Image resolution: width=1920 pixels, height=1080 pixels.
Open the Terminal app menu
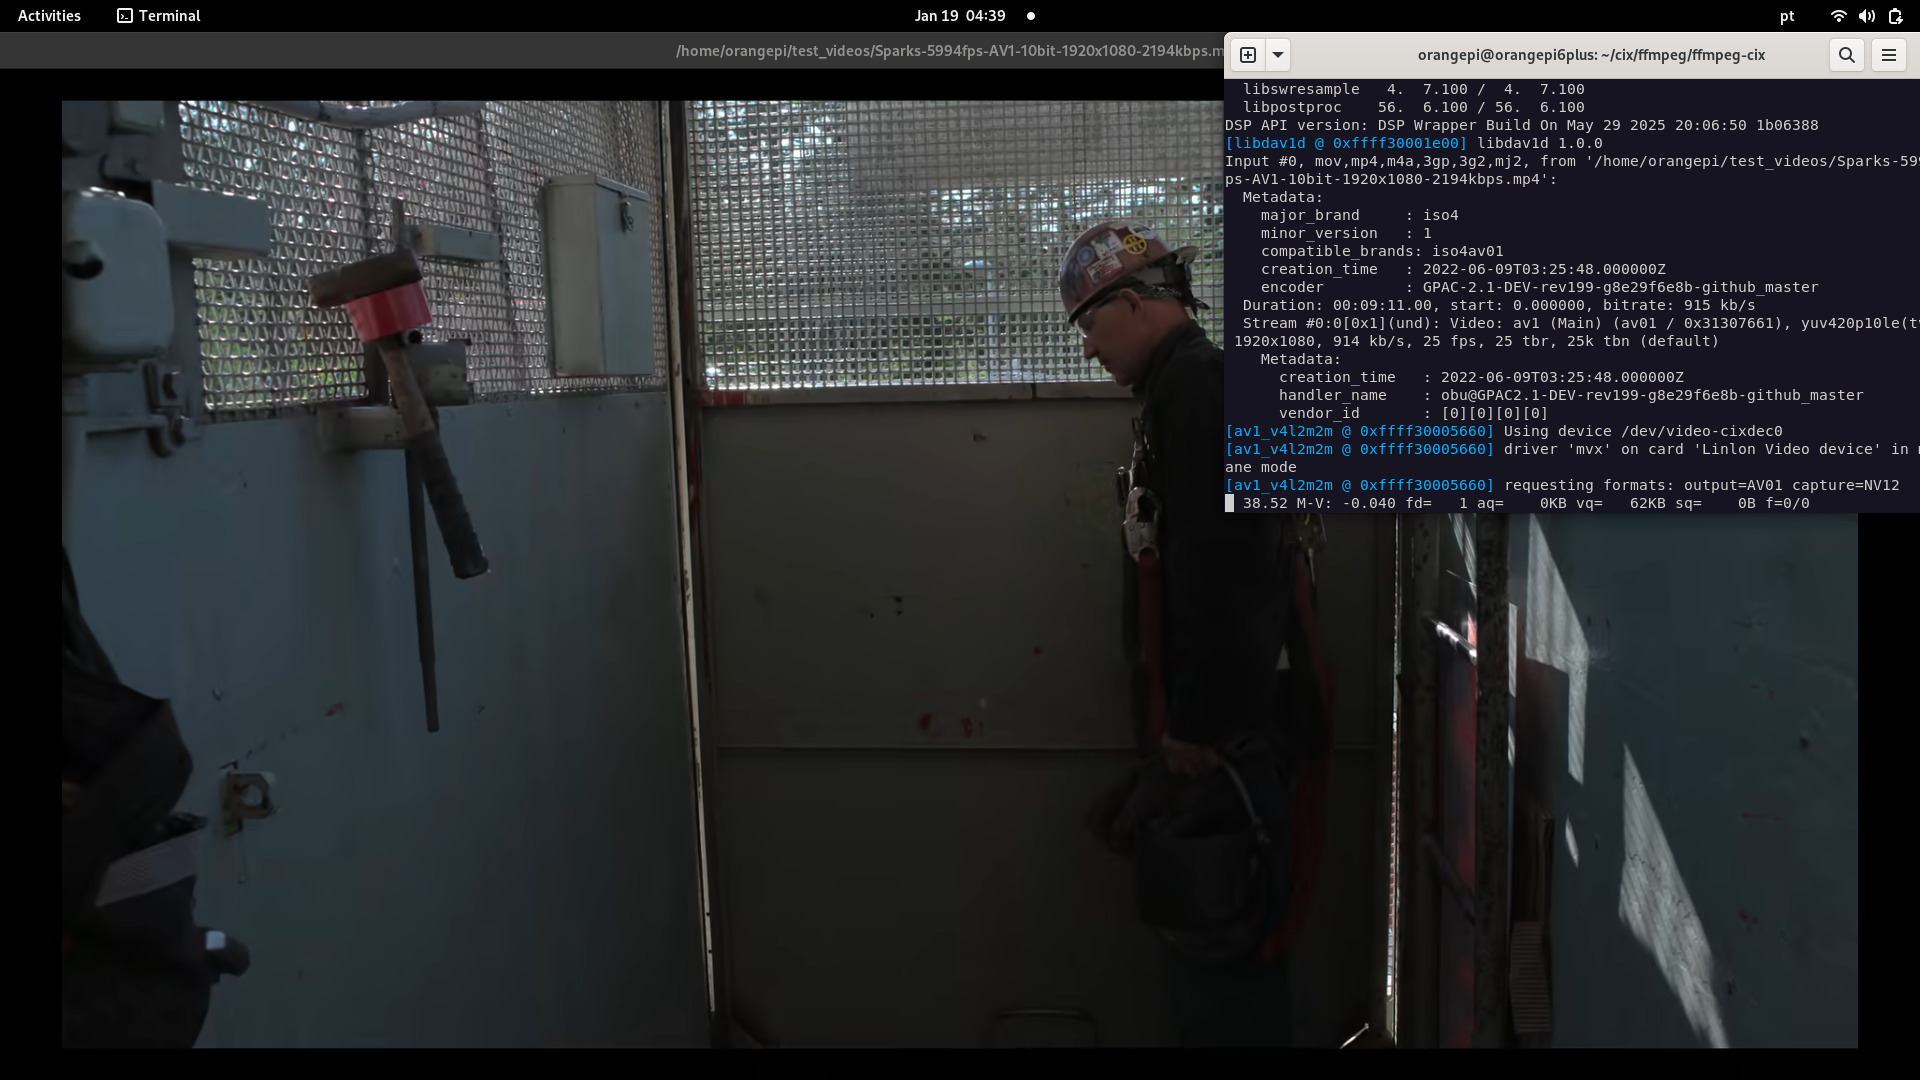(x=169, y=16)
